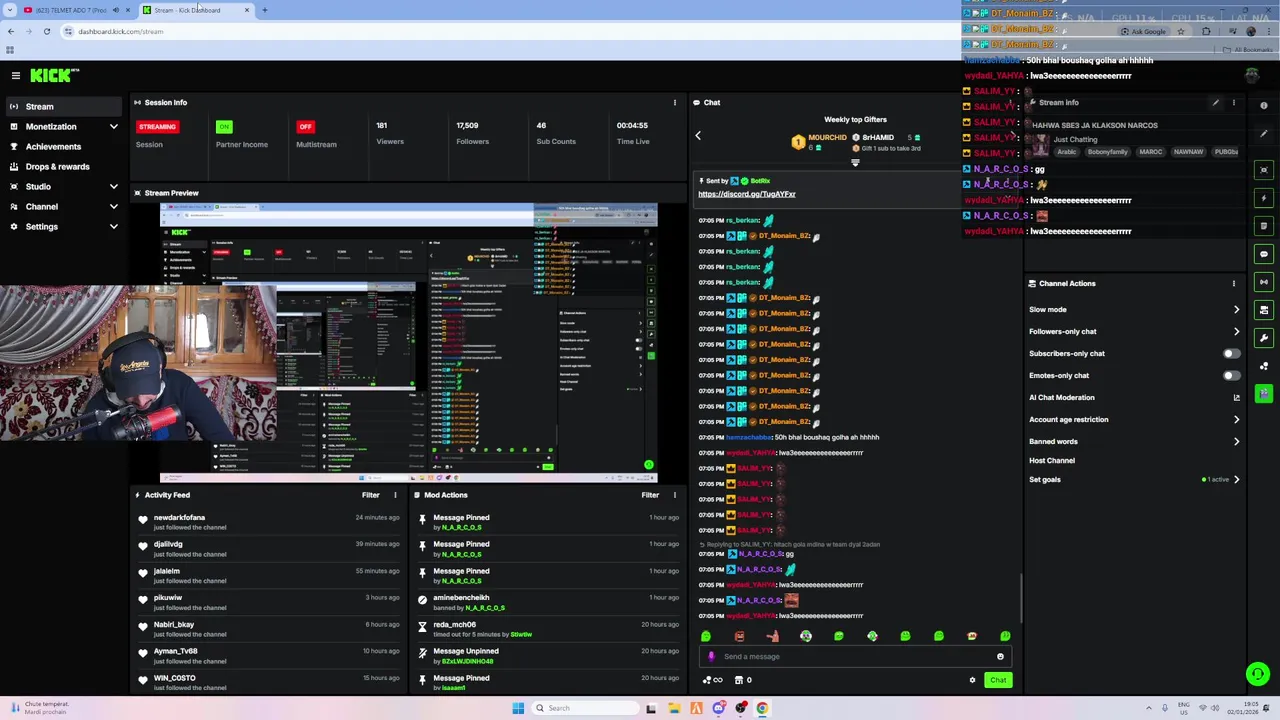Reload the page with the browser refresh button

point(46,31)
